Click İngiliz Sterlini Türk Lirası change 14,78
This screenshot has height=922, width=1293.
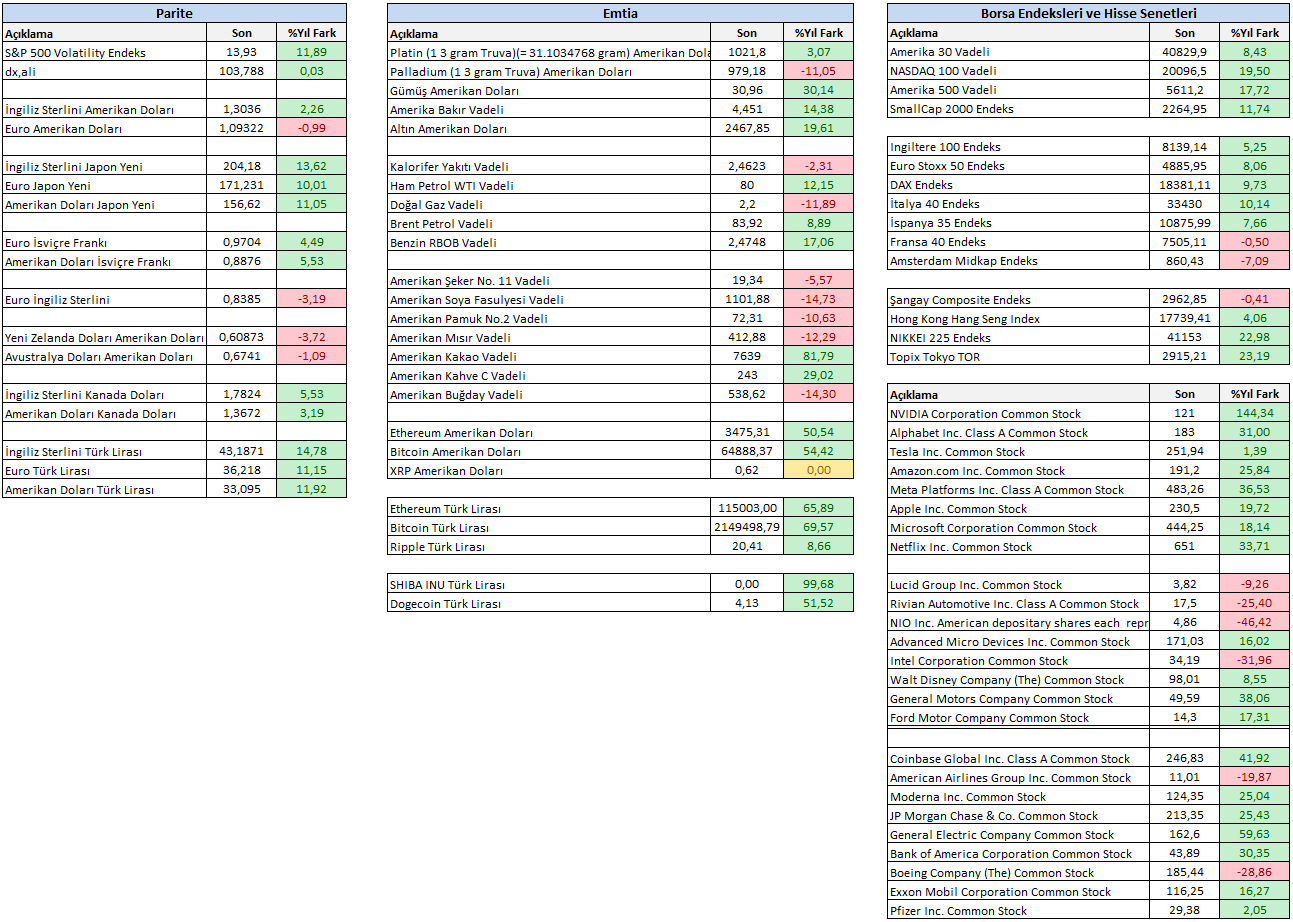pos(311,451)
